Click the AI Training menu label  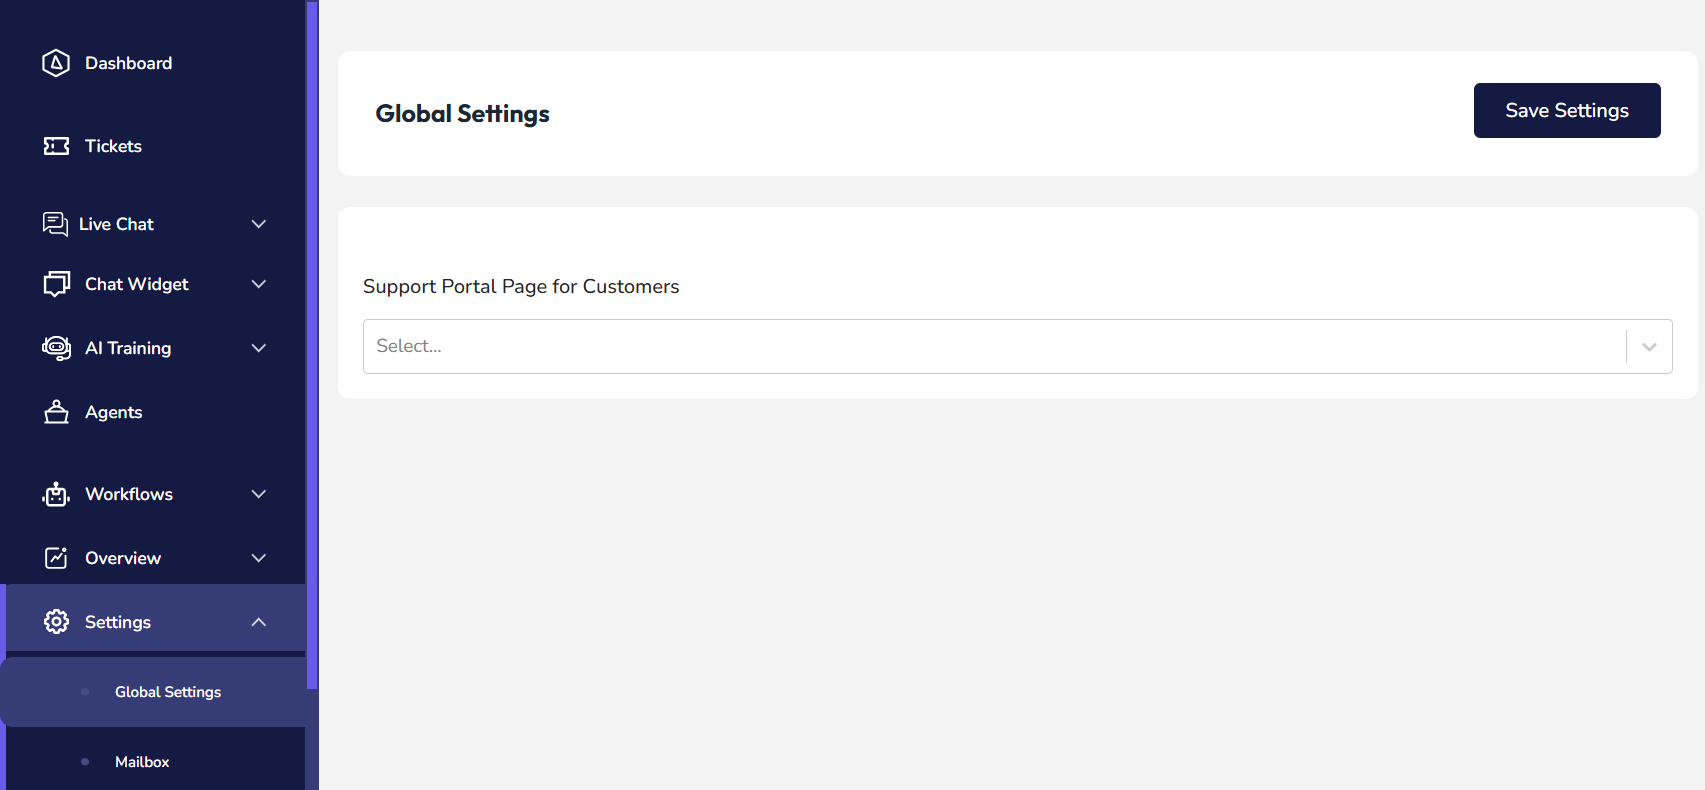pyautogui.click(x=128, y=348)
